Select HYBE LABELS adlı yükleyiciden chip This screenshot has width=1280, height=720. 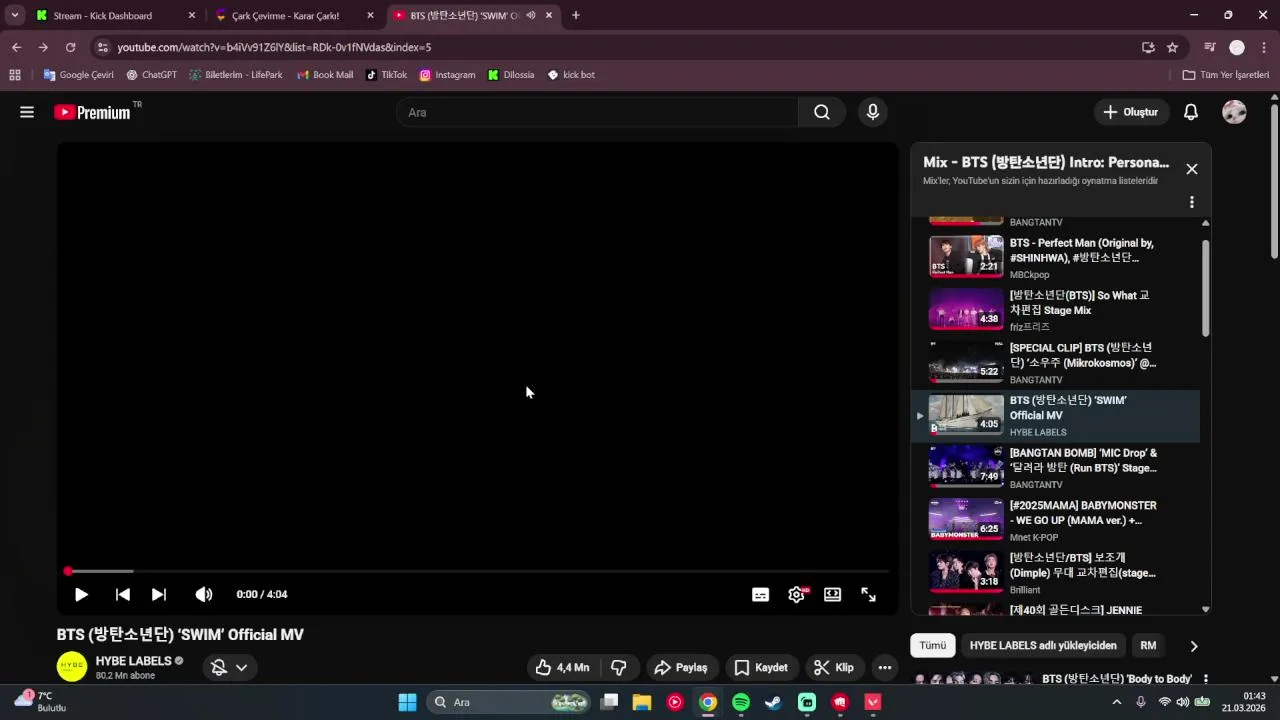(x=1042, y=645)
